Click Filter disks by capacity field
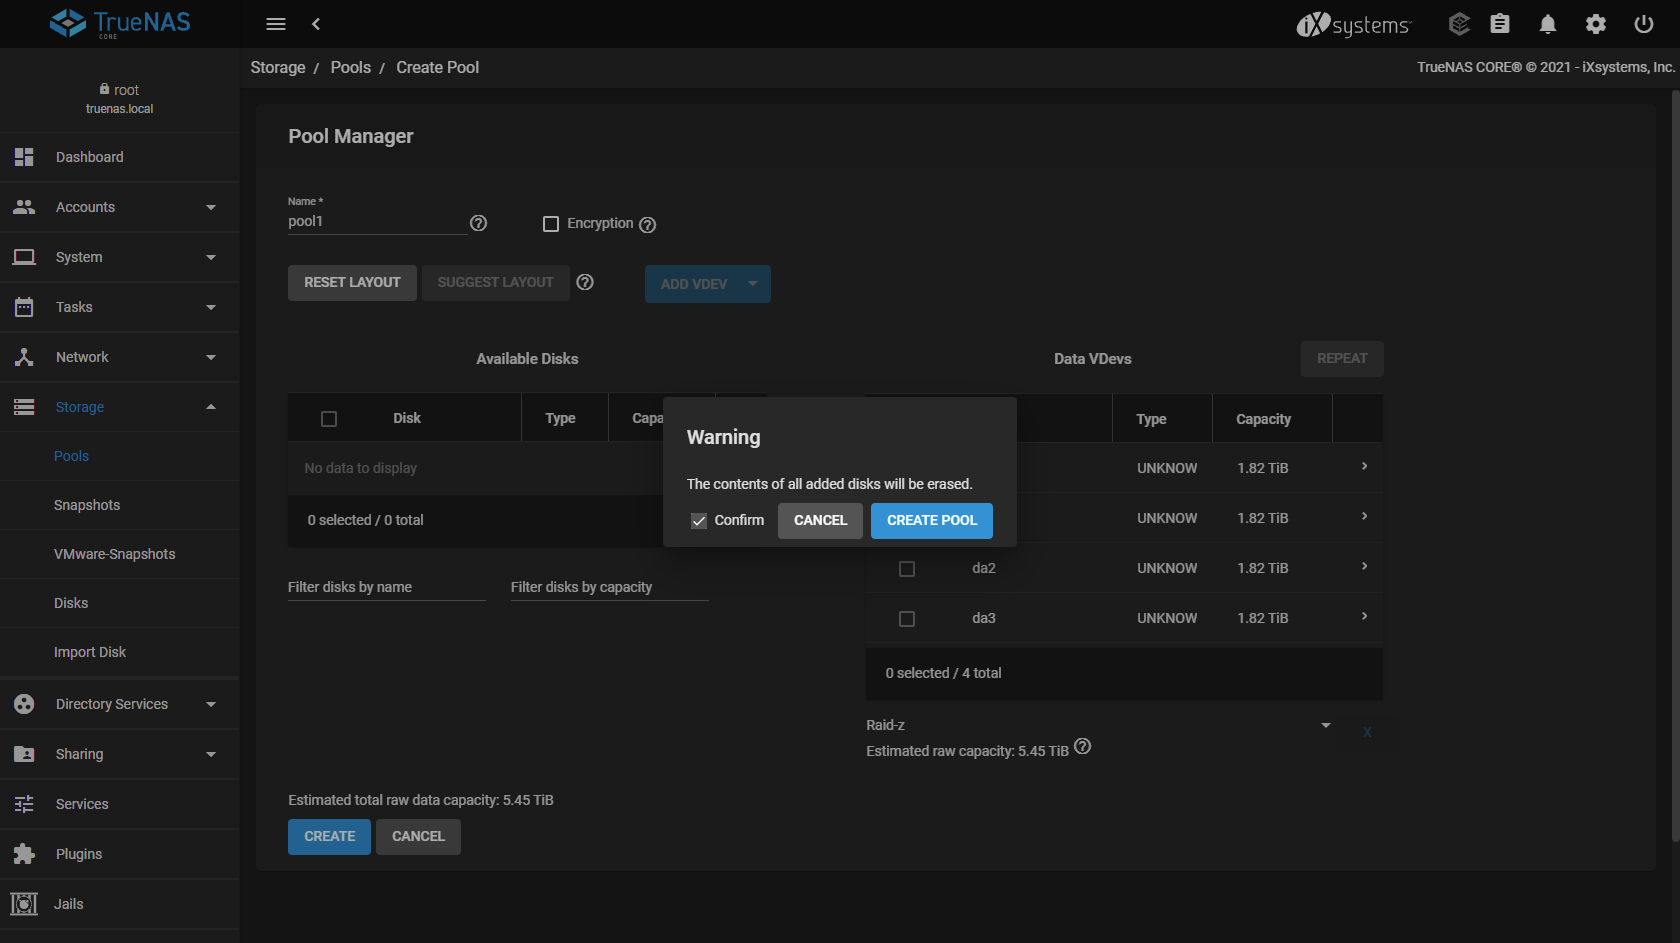 coord(610,587)
